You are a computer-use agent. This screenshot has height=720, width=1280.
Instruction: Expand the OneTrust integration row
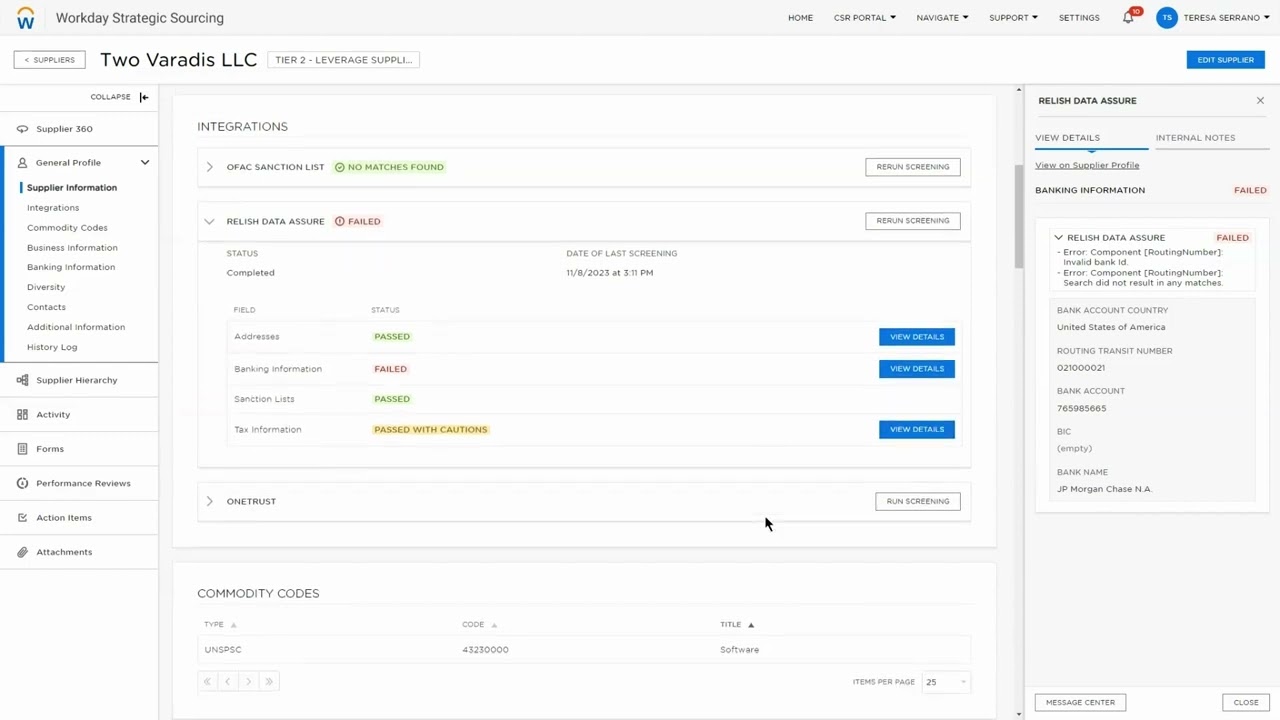(209, 501)
